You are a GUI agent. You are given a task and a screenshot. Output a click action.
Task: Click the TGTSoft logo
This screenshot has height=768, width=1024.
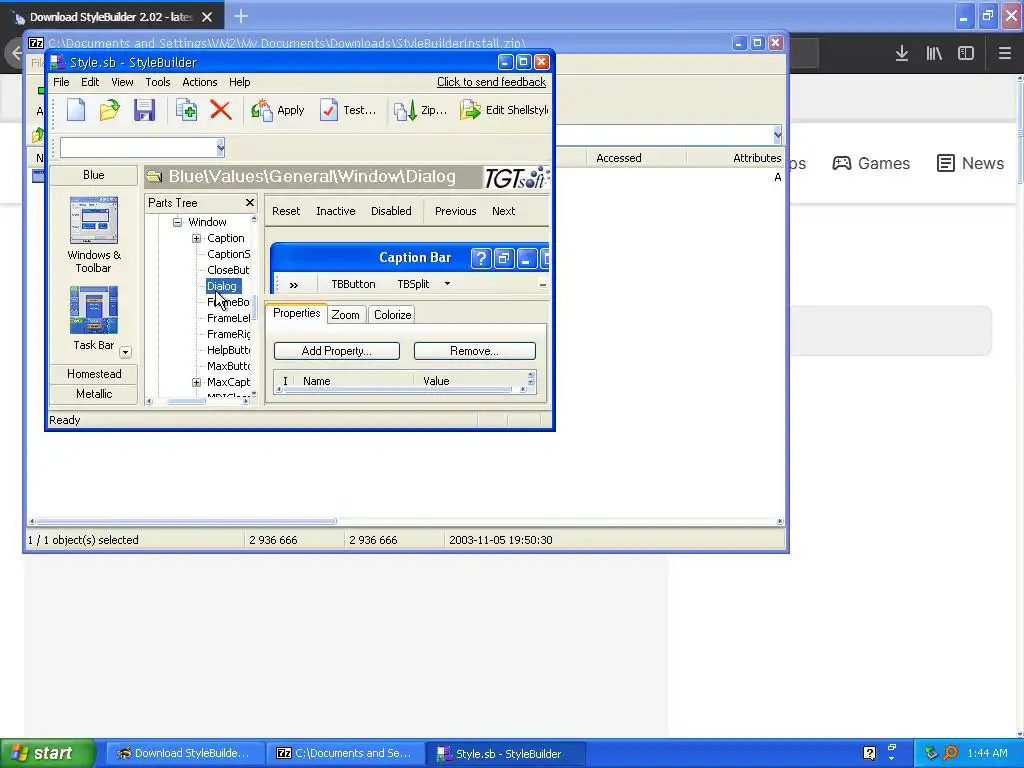(x=517, y=177)
